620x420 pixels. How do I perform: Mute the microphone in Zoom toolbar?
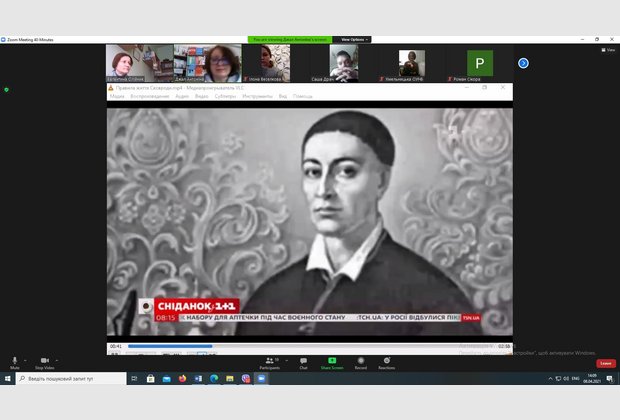click(x=15, y=362)
